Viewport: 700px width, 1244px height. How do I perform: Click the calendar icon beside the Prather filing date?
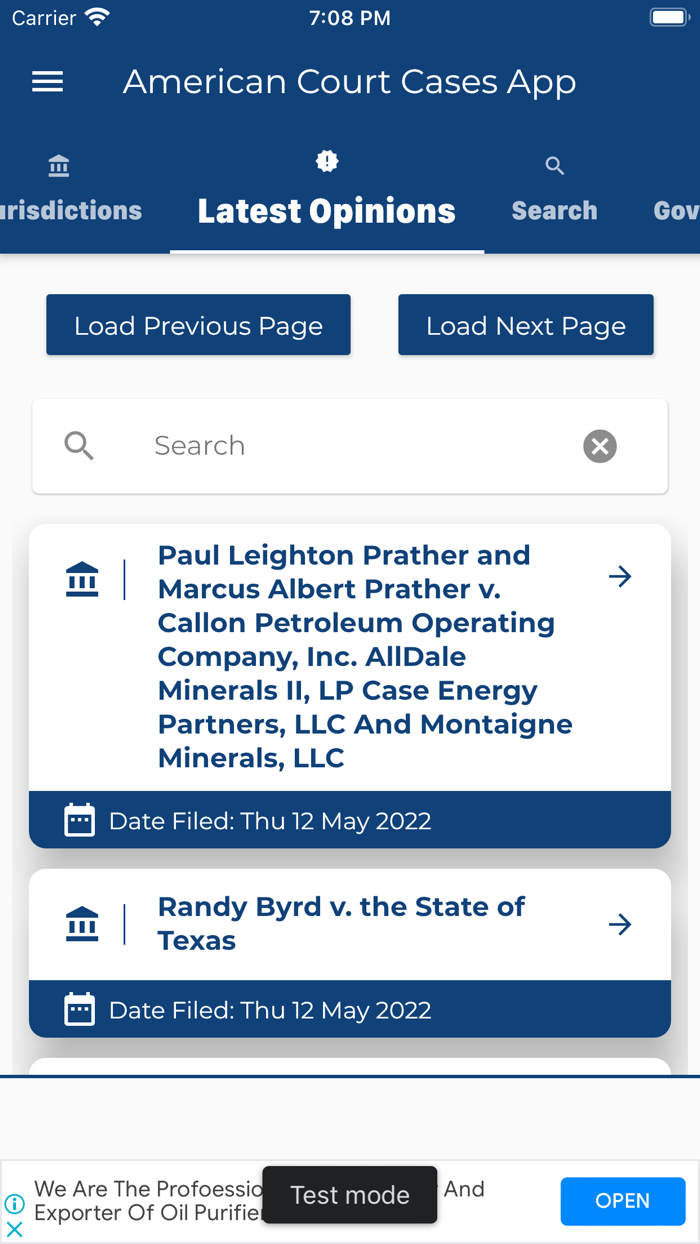[x=79, y=819]
